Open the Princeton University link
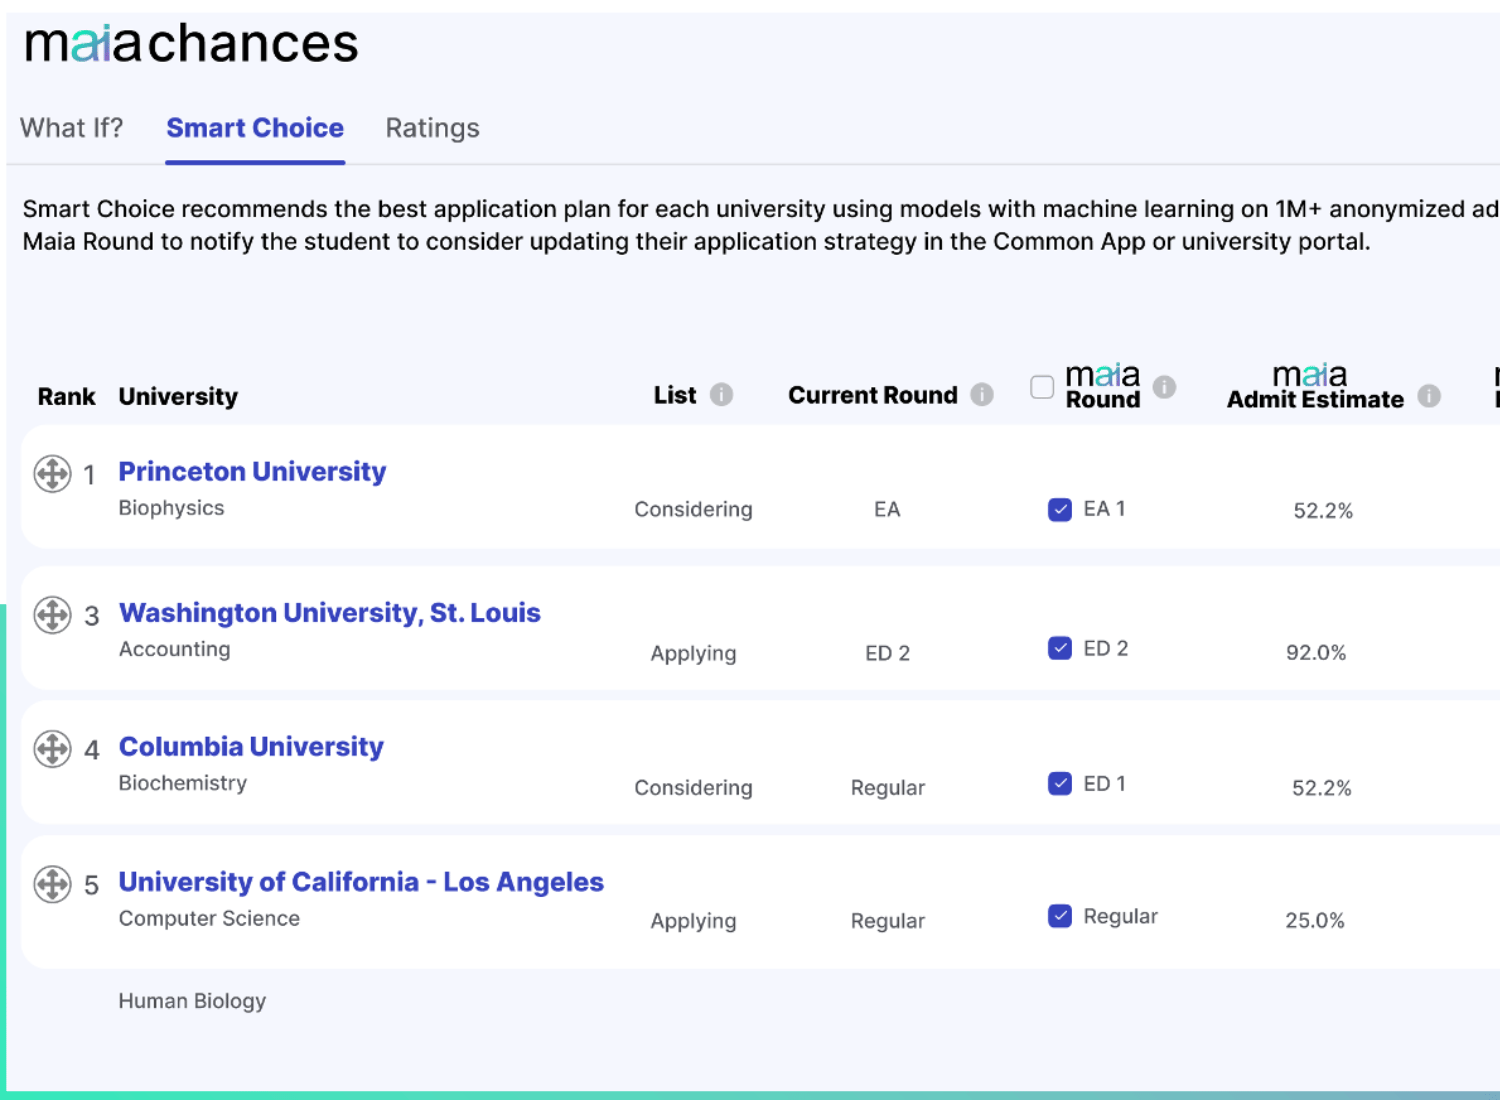The width and height of the screenshot is (1500, 1100). [252, 471]
